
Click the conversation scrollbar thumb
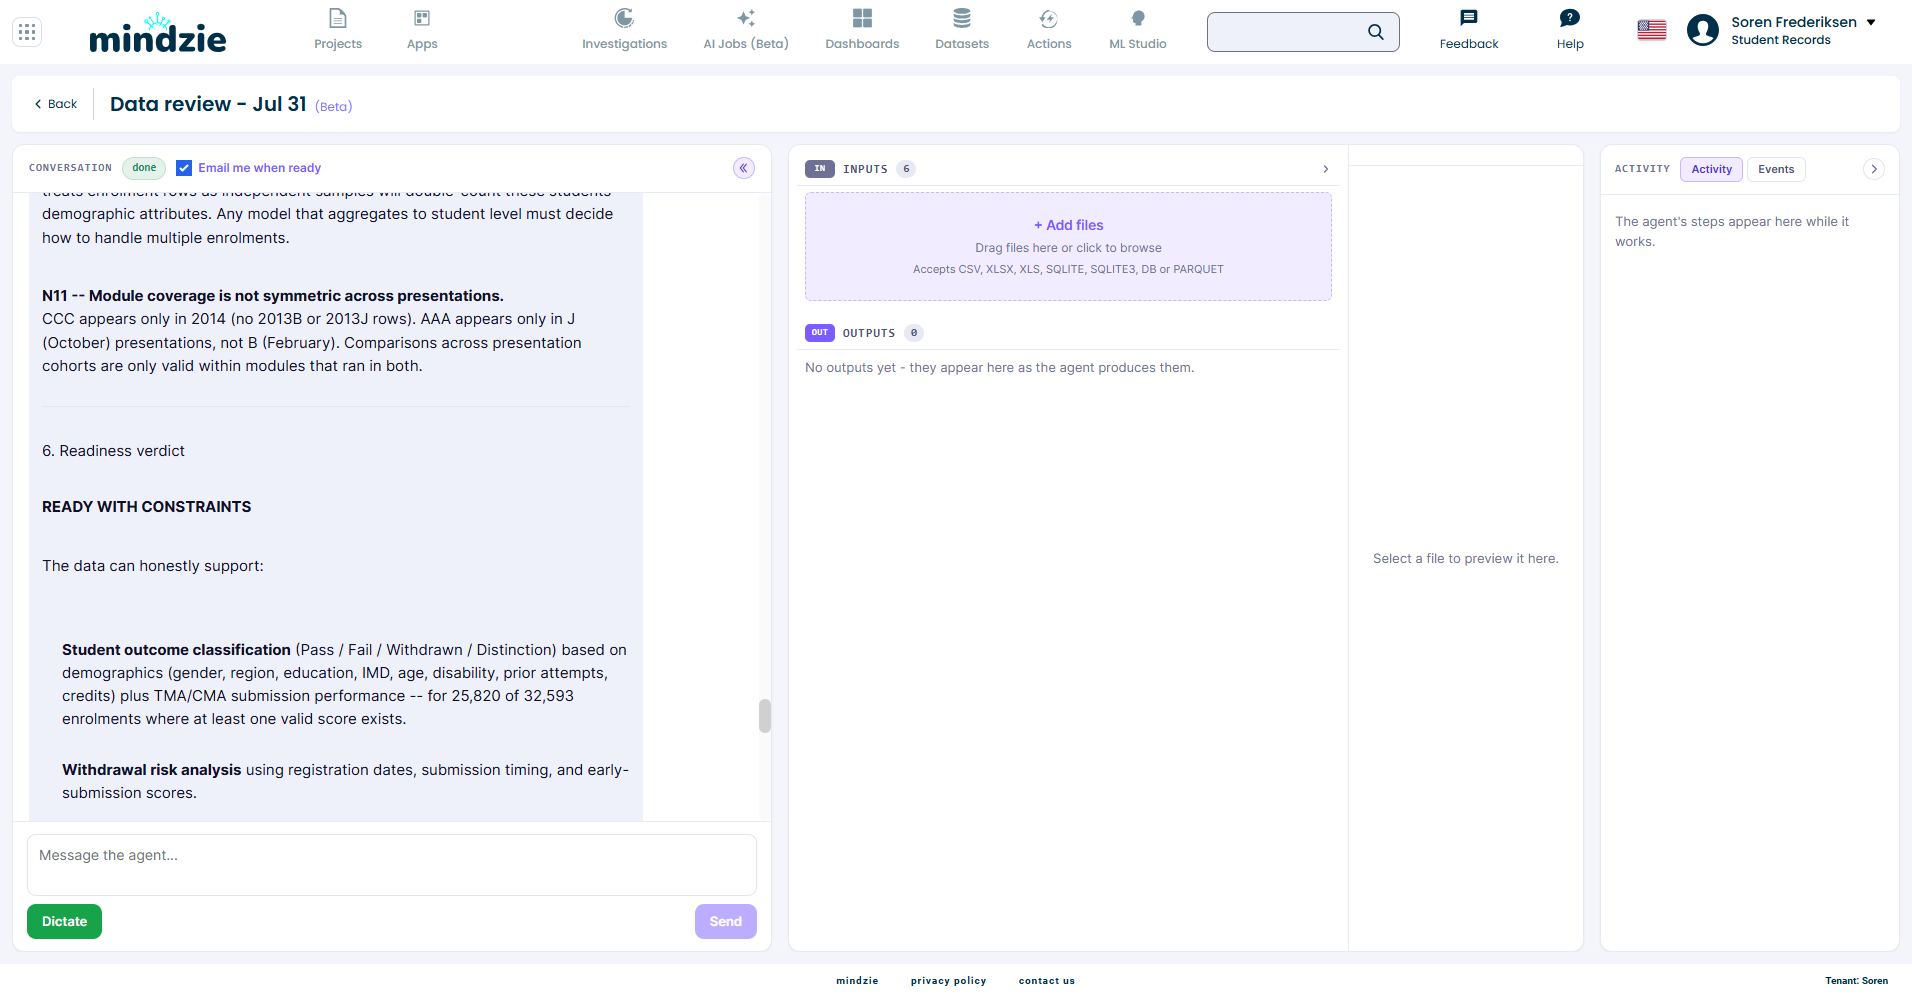point(765,716)
